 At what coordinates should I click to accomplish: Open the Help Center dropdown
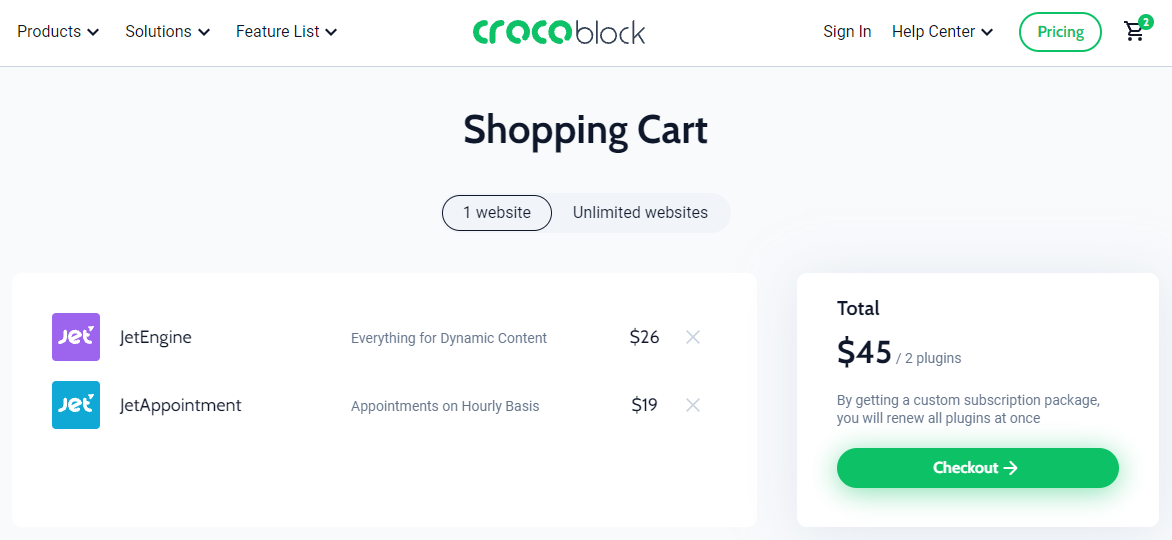tap(943, 31)
